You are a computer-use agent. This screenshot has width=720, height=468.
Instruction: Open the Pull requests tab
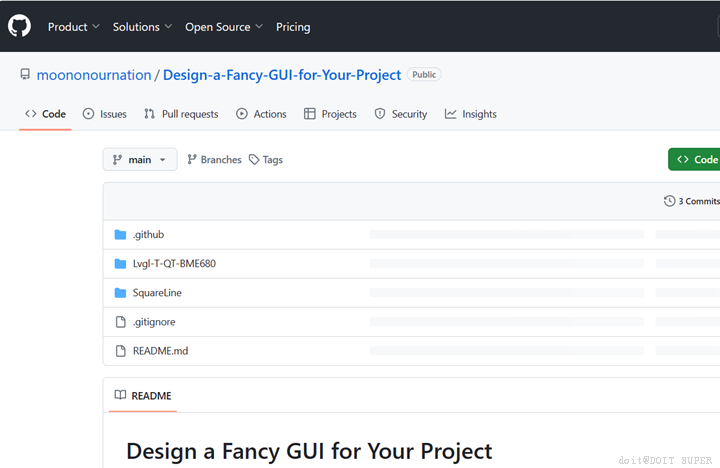(x=181, y=114)
